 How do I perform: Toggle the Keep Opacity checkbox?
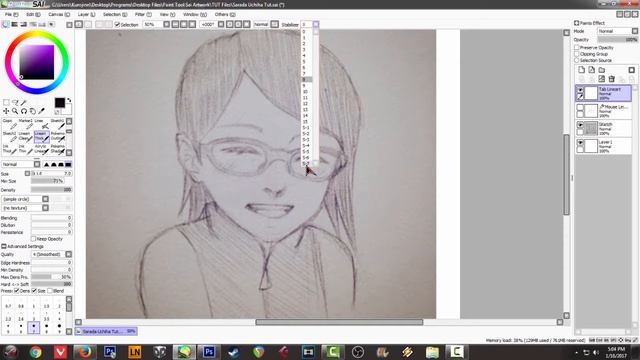pos(33,239)
